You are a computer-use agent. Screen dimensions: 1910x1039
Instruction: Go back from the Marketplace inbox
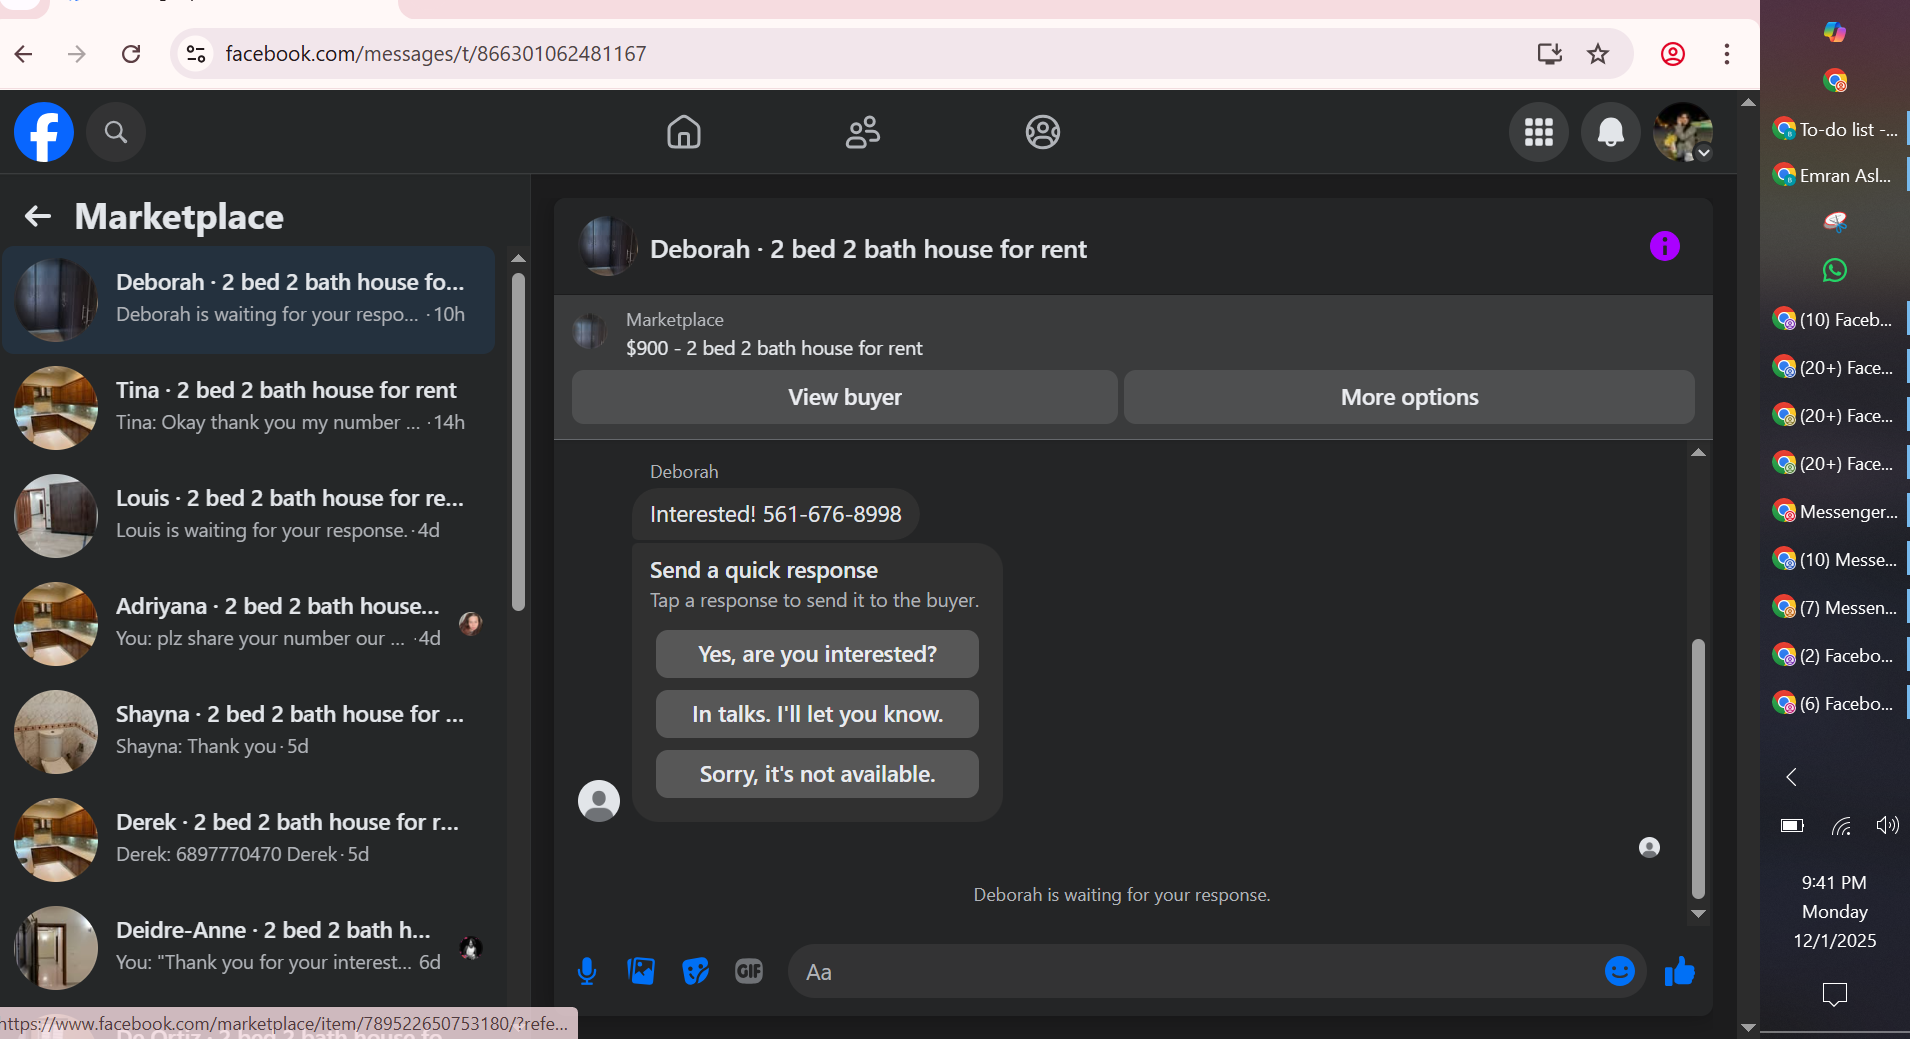pos(38,216)
